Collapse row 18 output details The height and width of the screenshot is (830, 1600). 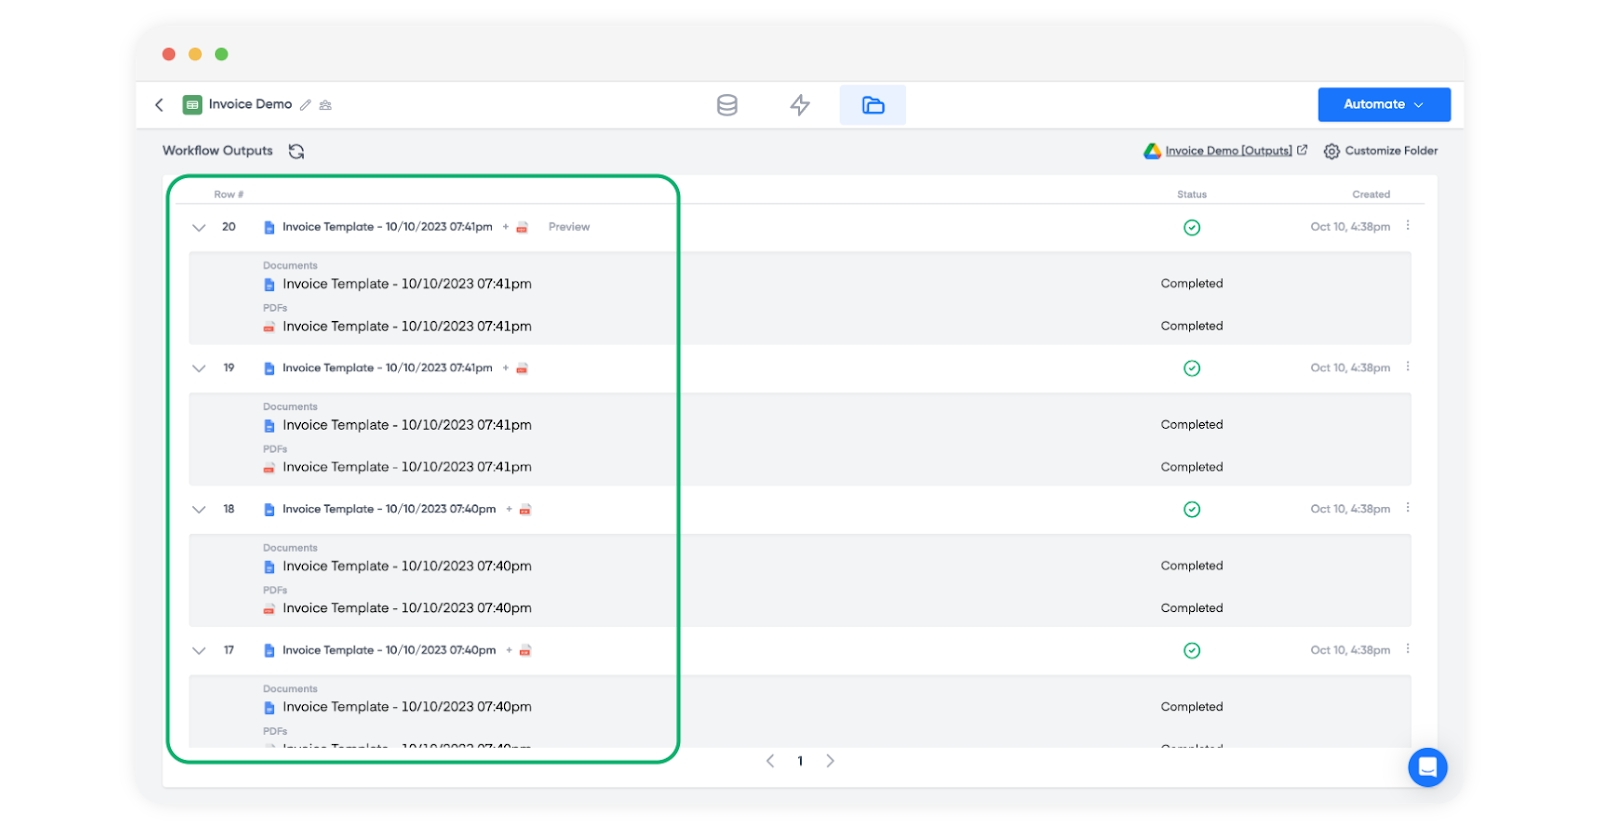pos(199,509)
